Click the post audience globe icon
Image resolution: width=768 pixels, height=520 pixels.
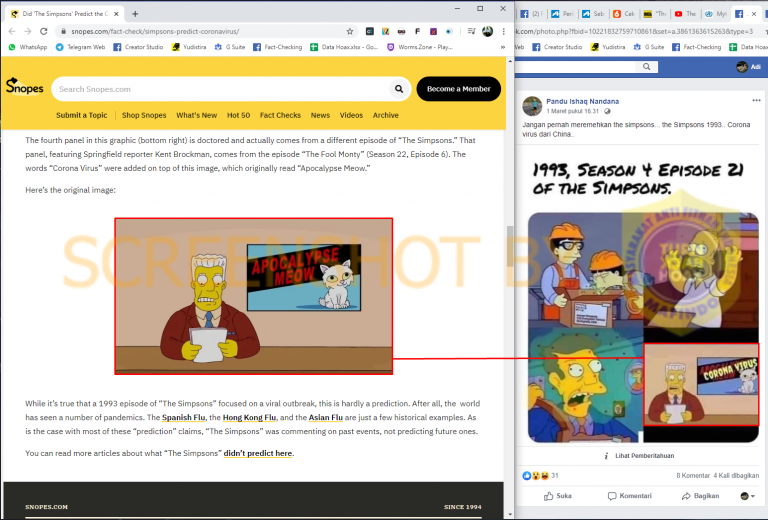607,111
